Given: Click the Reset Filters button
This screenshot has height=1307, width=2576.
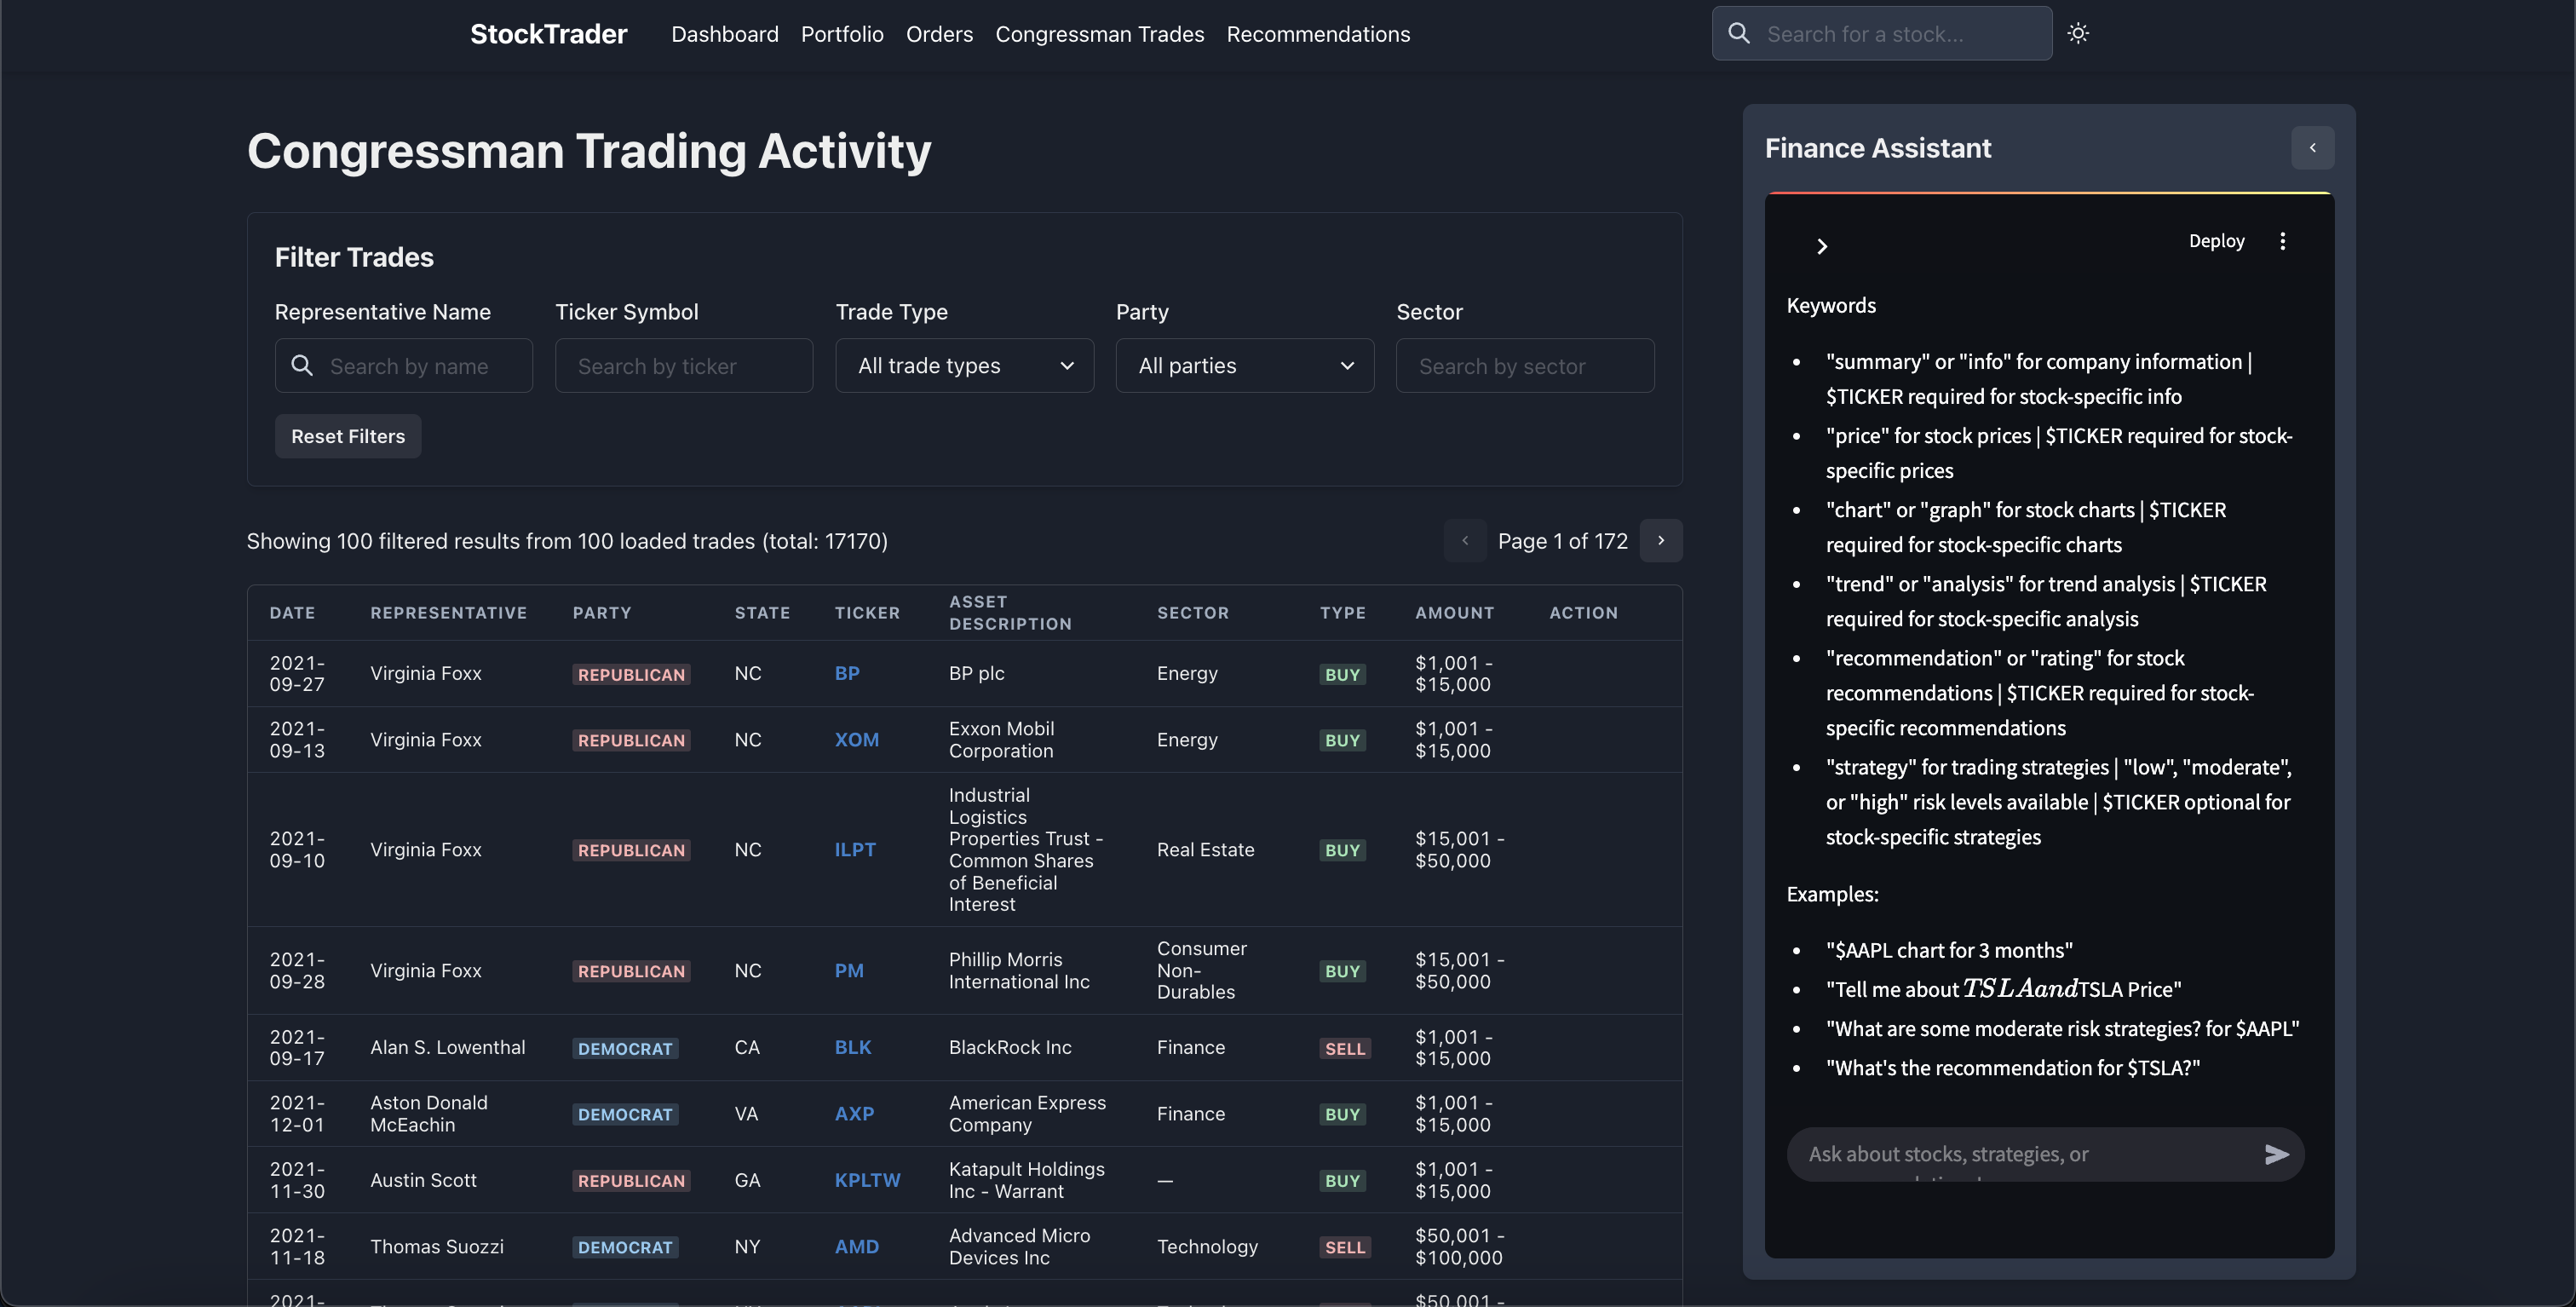Looking at the screenshot, I should coord(348,436).
